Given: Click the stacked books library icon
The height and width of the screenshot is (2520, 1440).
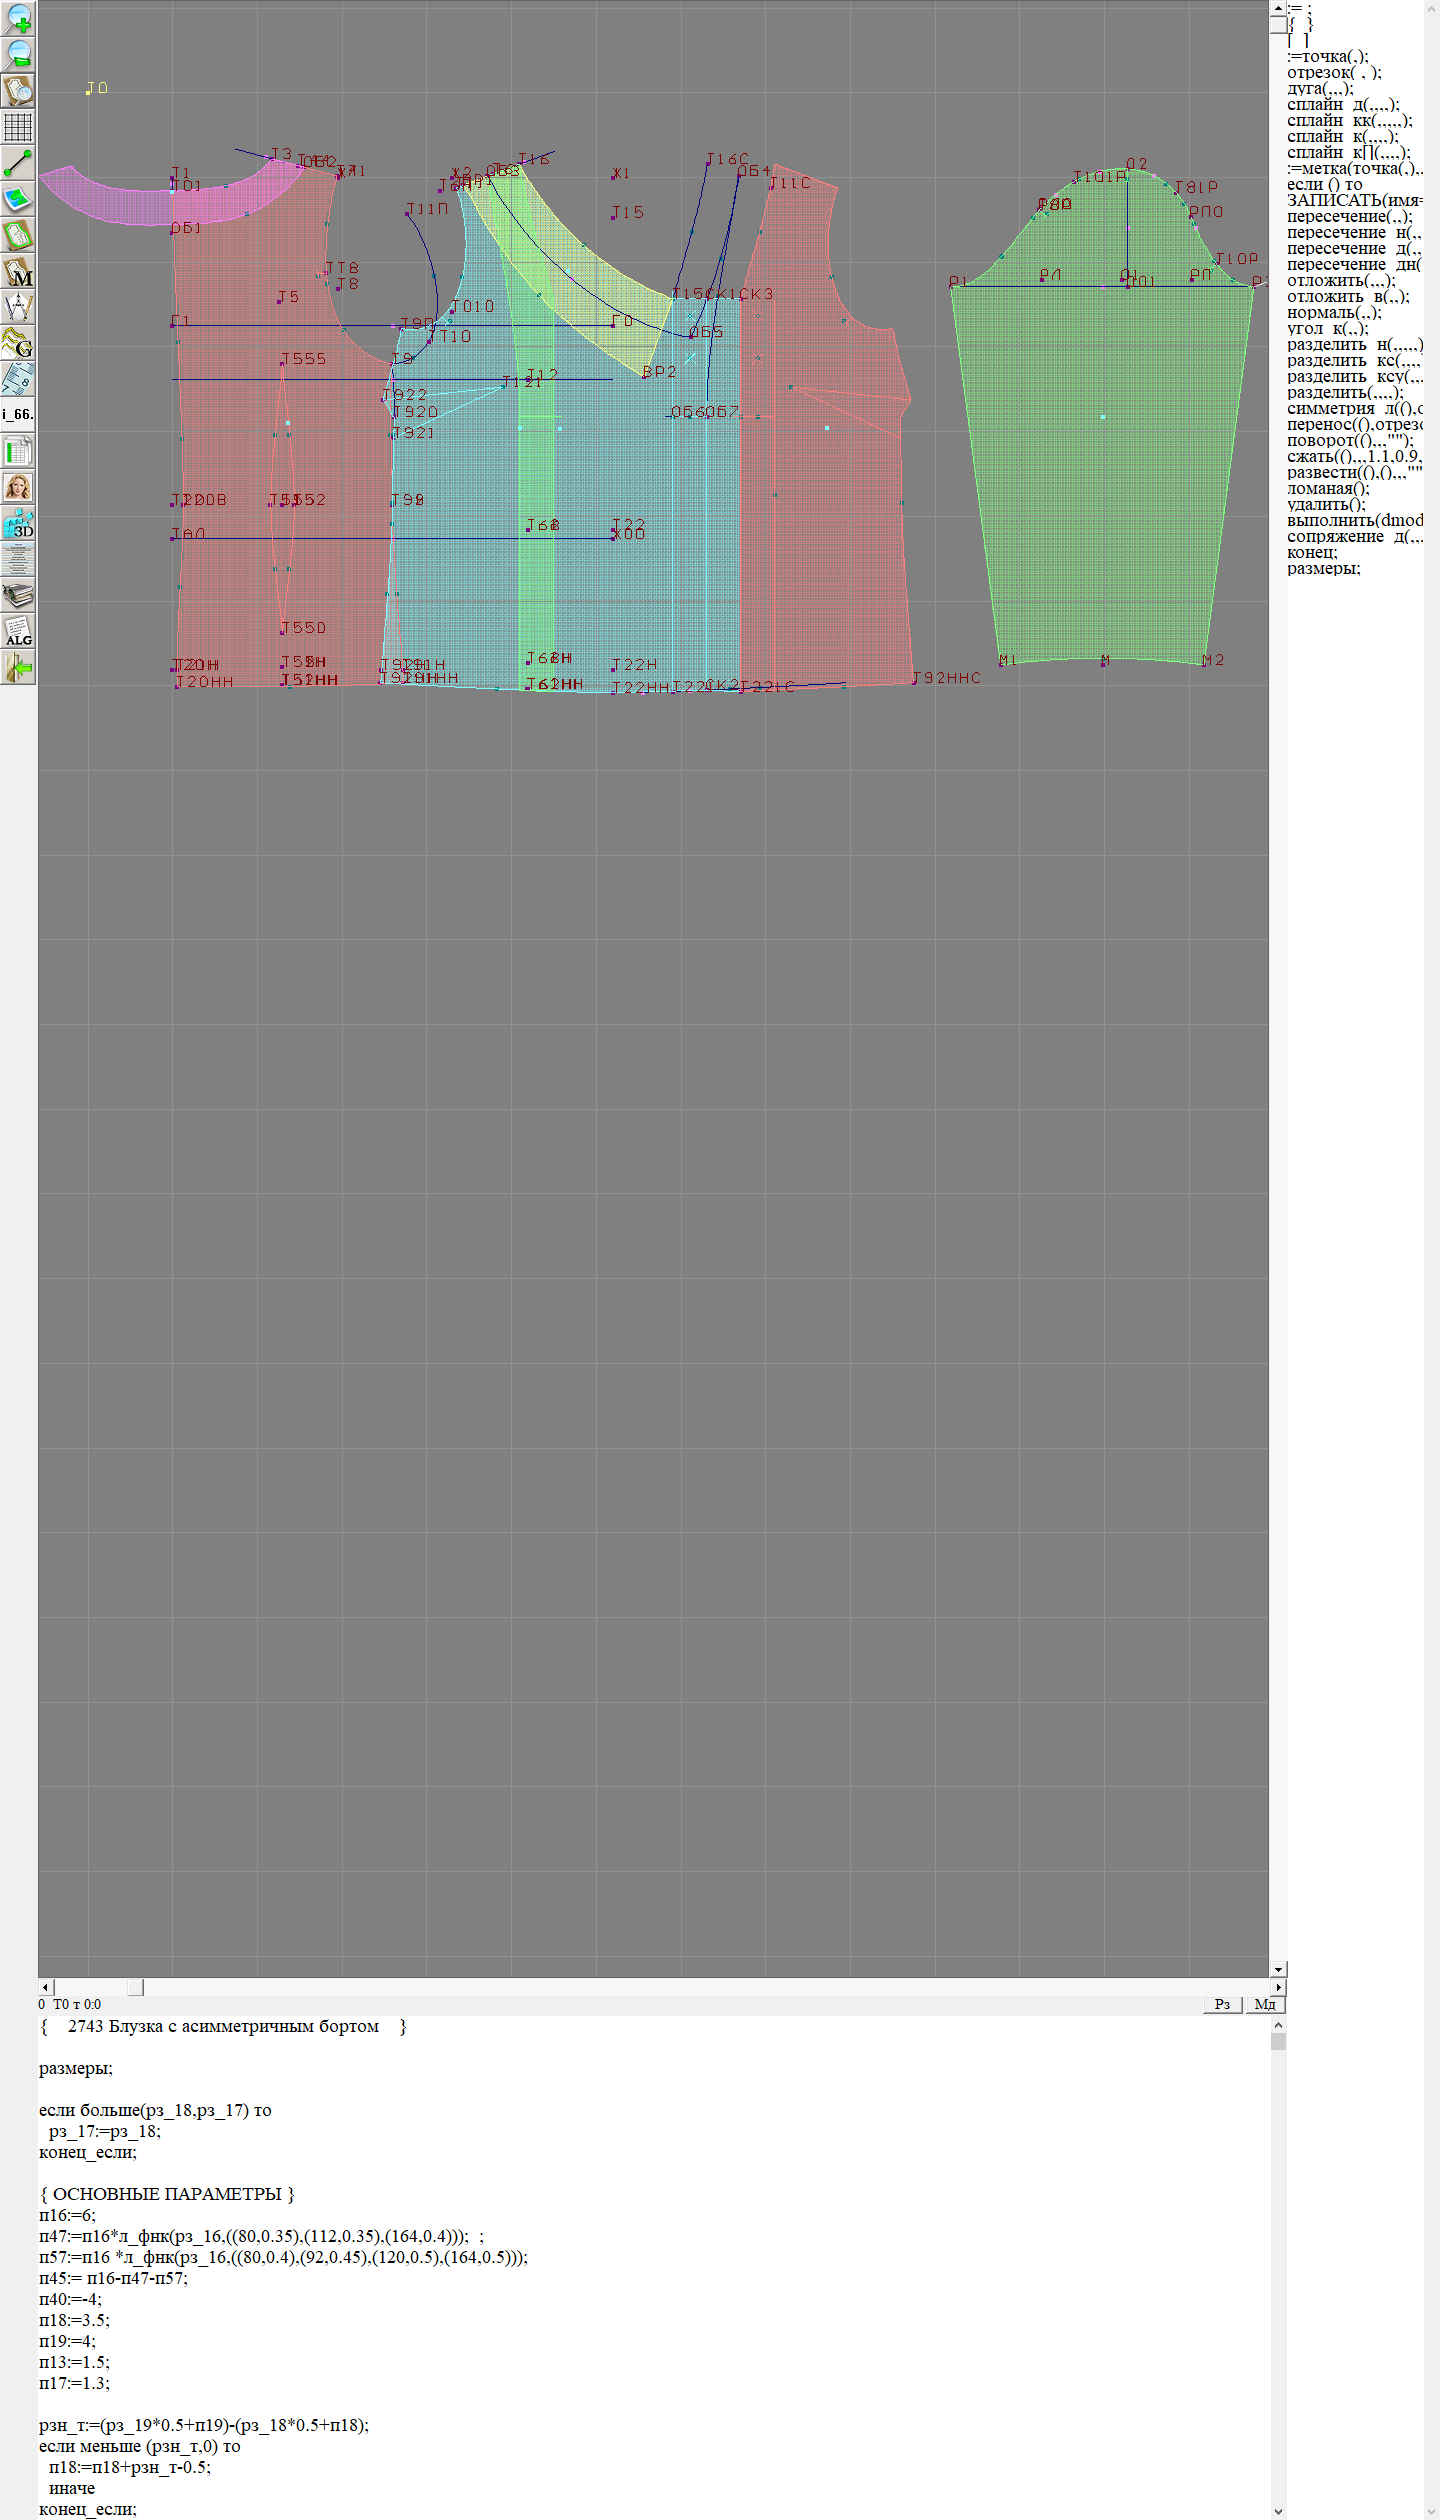Looking at the screenshot, I should click(x=18, y=596).
